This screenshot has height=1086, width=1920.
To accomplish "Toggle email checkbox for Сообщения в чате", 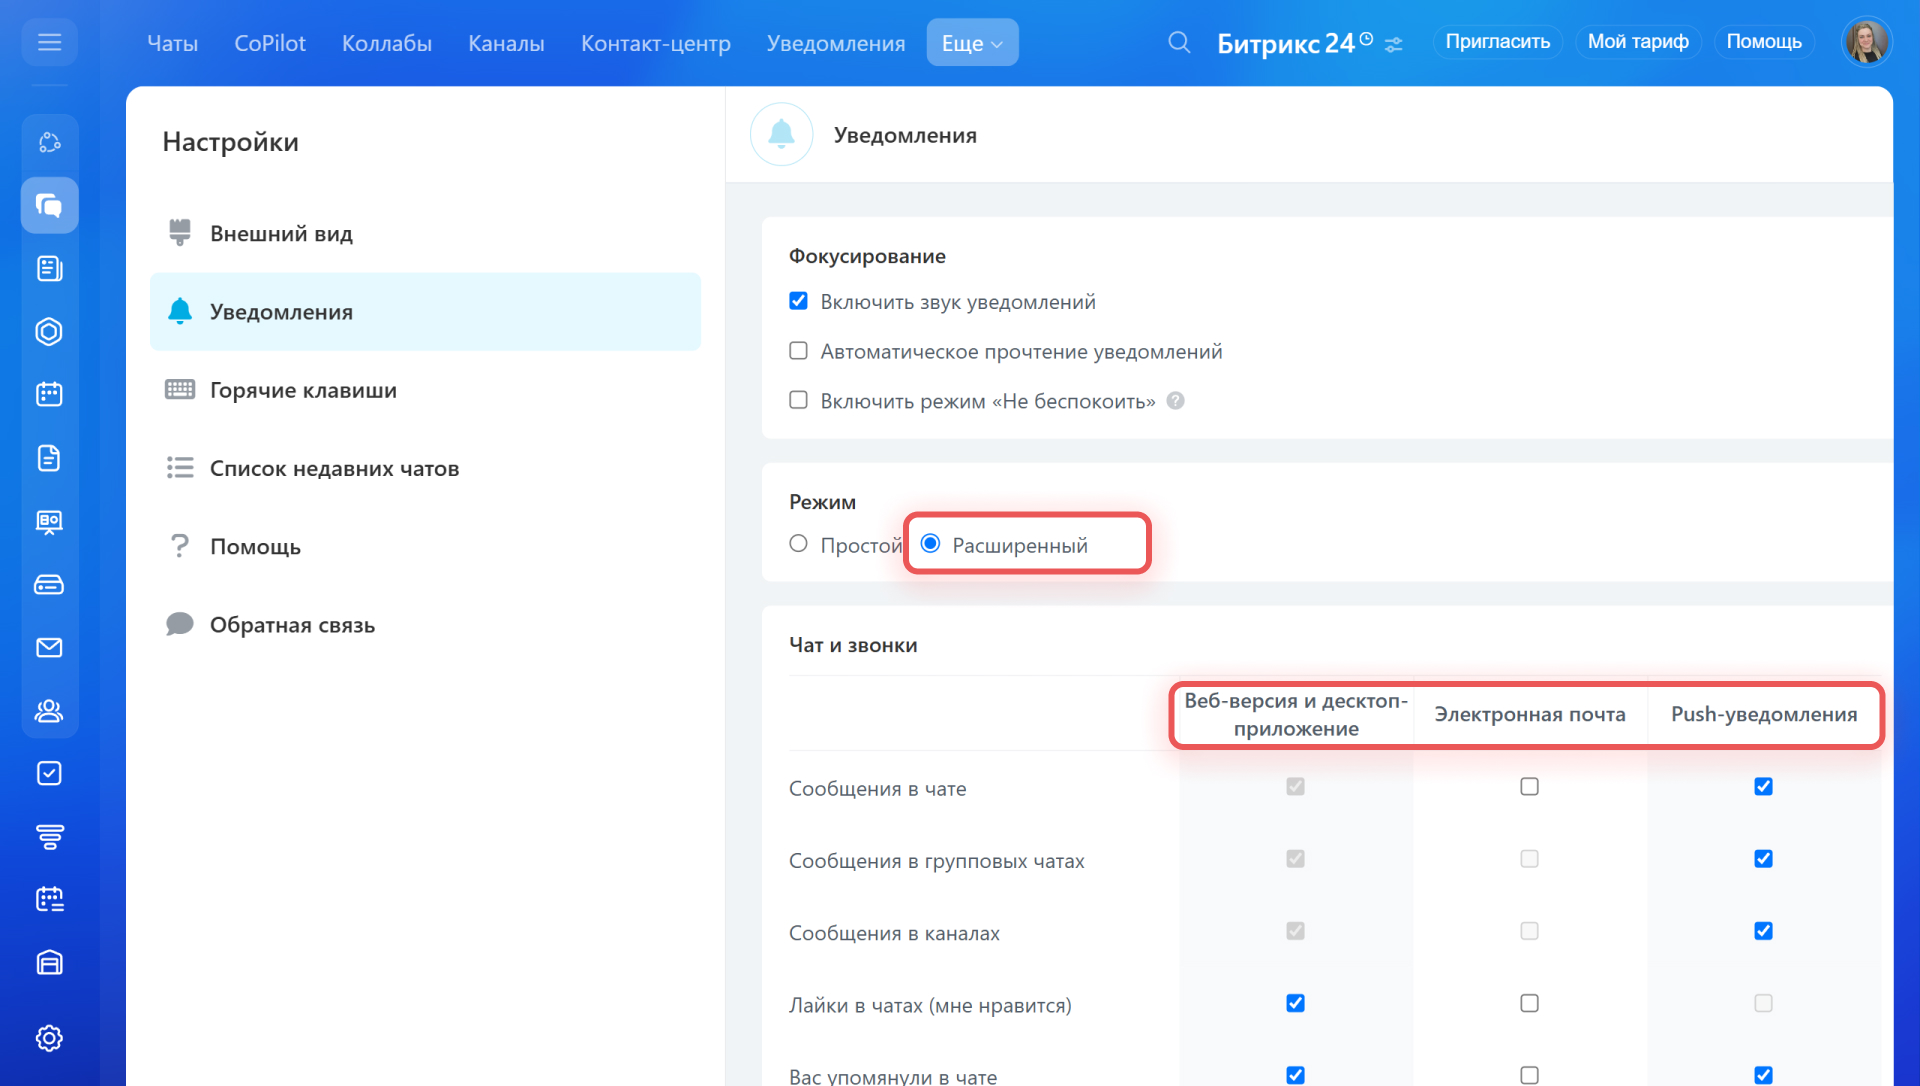I will click(1529, 787).
